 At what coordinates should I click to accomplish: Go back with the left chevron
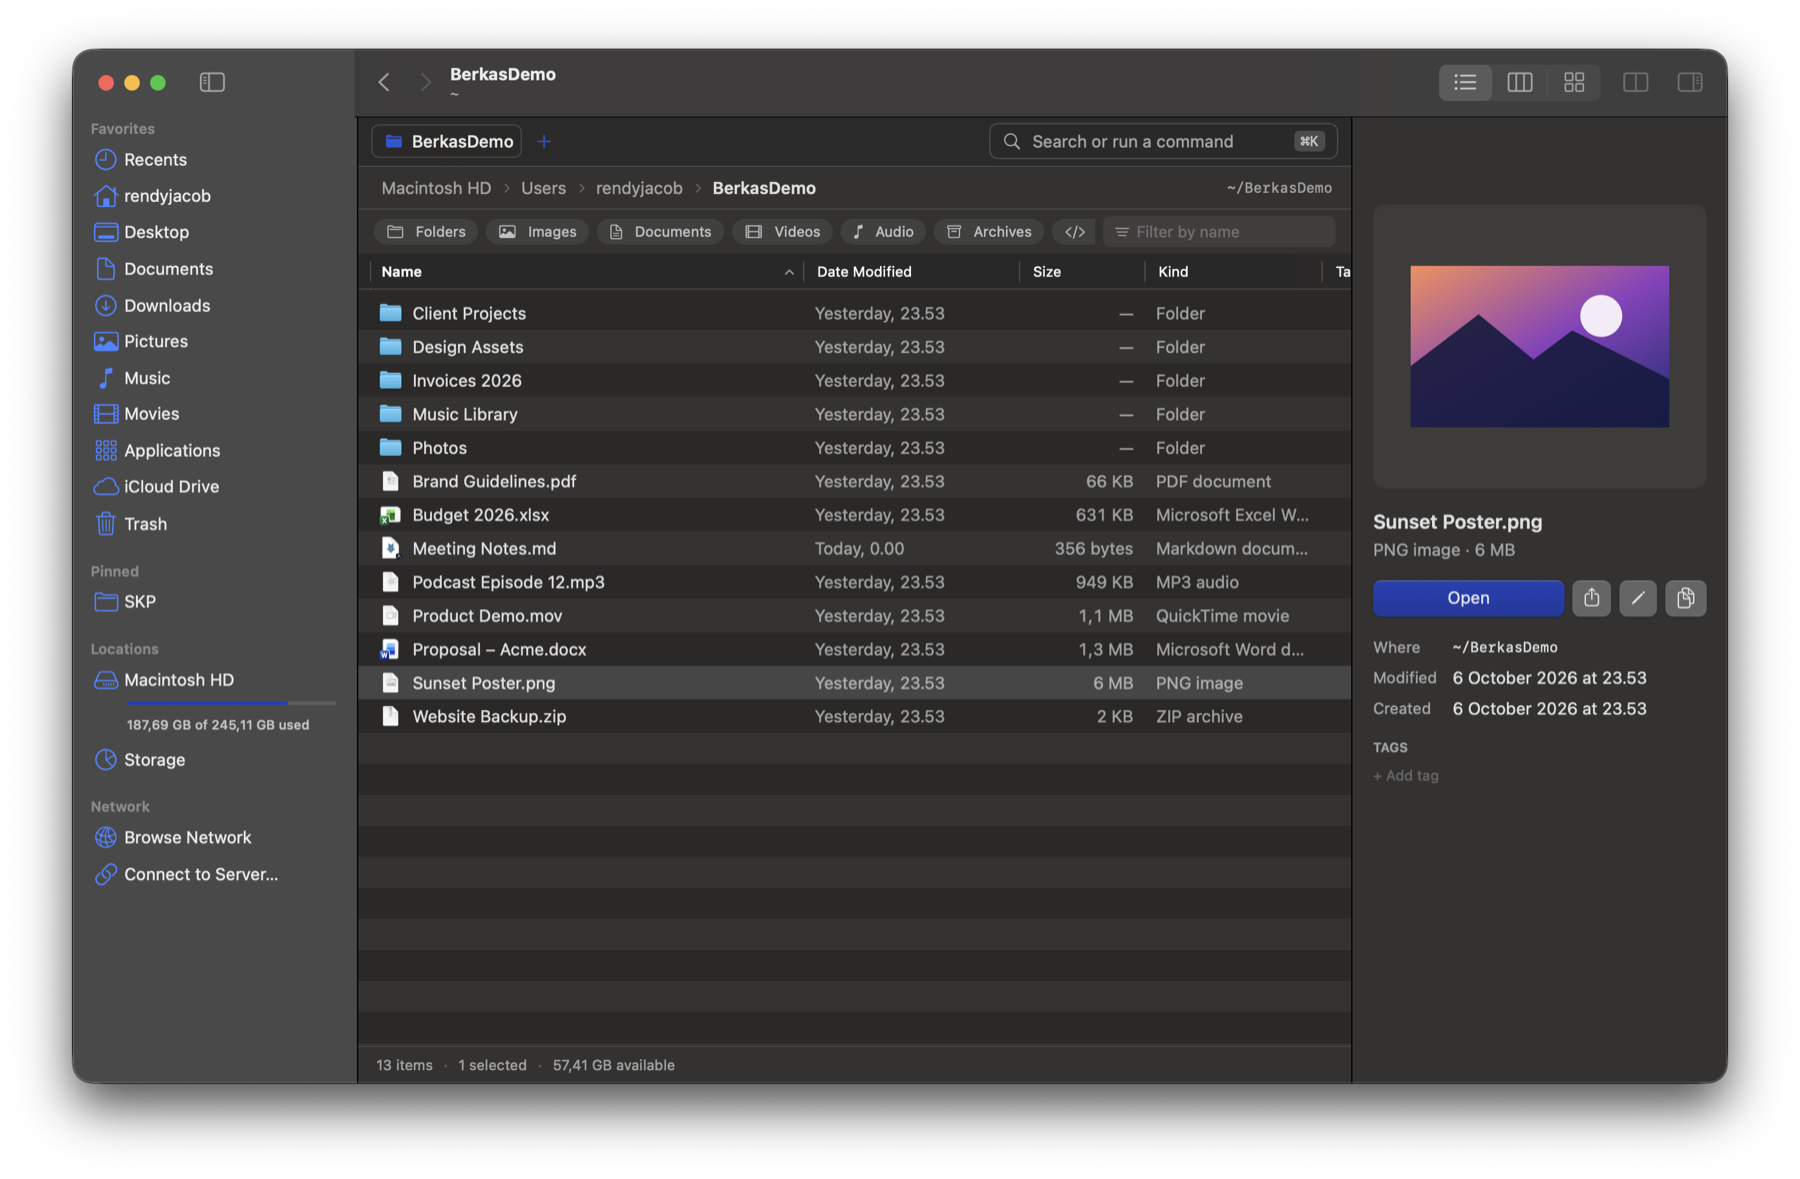click(384, 82)
